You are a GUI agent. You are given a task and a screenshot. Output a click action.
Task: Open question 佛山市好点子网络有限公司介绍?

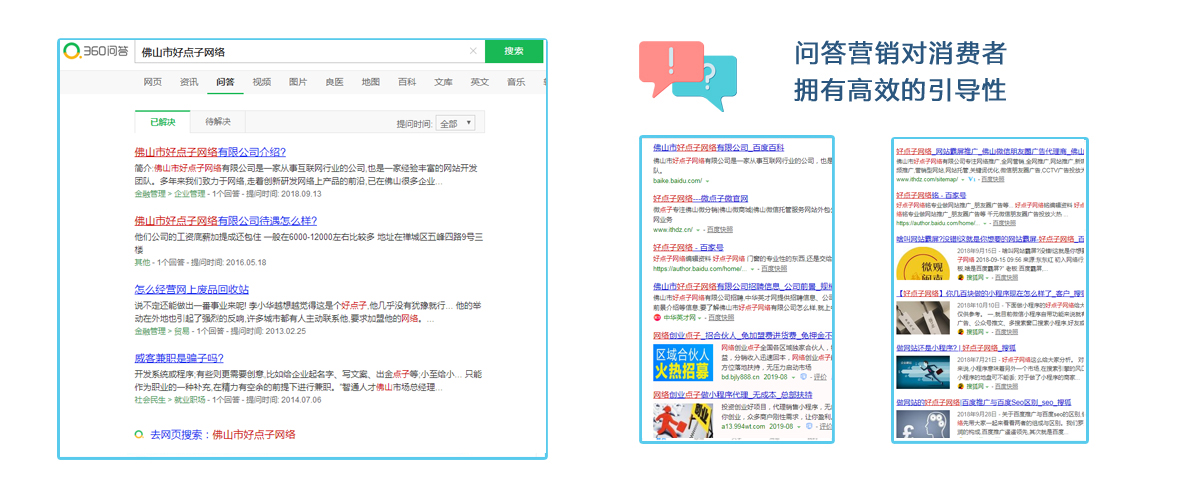[x=210, y=152]
